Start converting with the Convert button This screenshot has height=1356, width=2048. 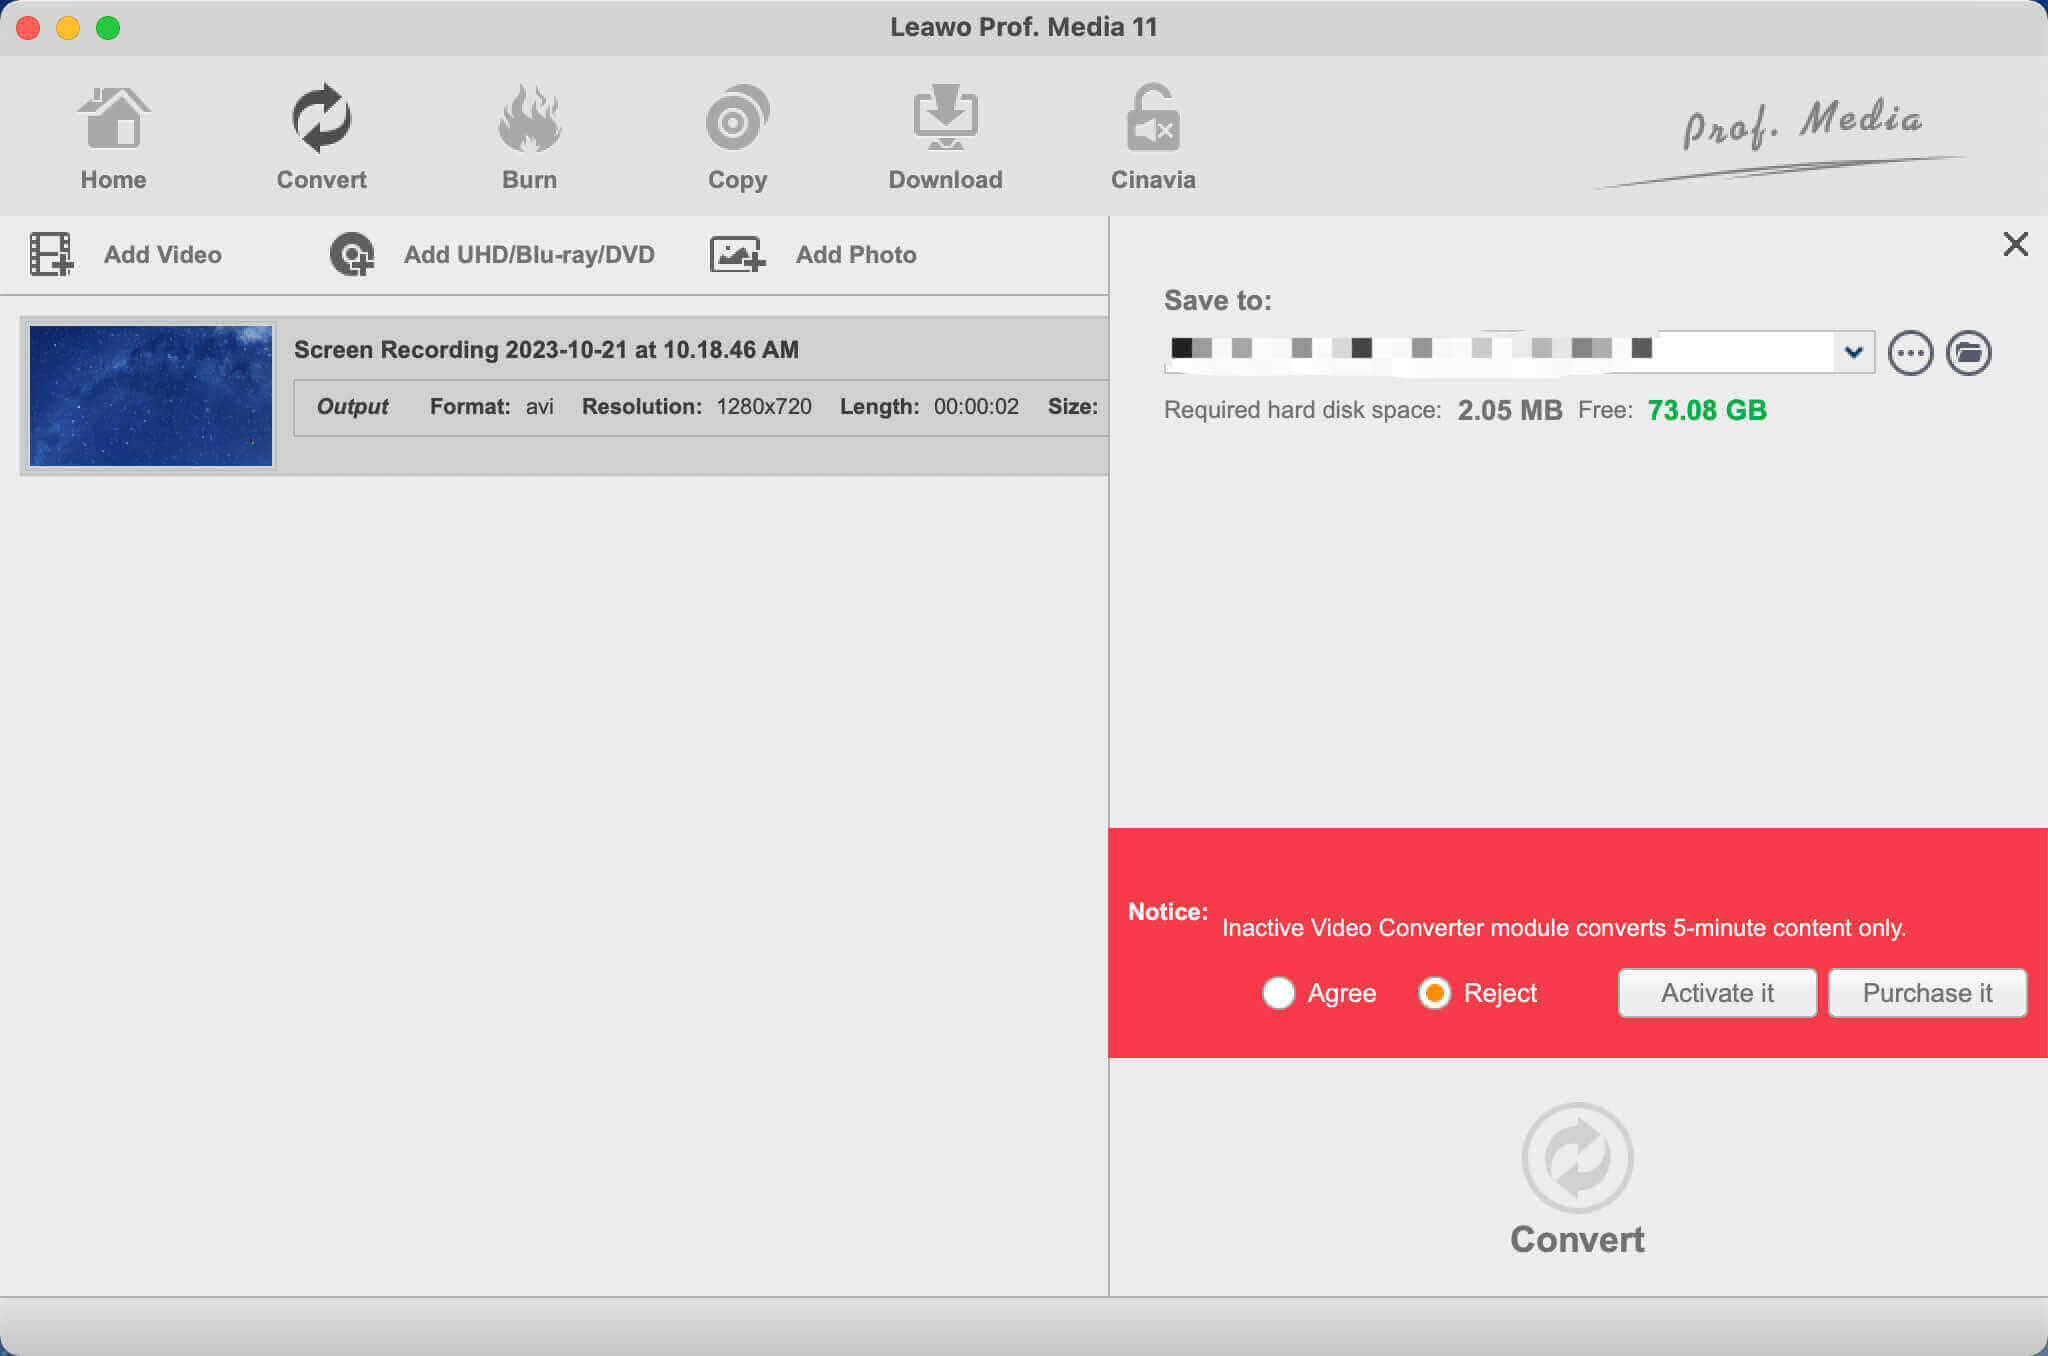pos(1578,1180)
